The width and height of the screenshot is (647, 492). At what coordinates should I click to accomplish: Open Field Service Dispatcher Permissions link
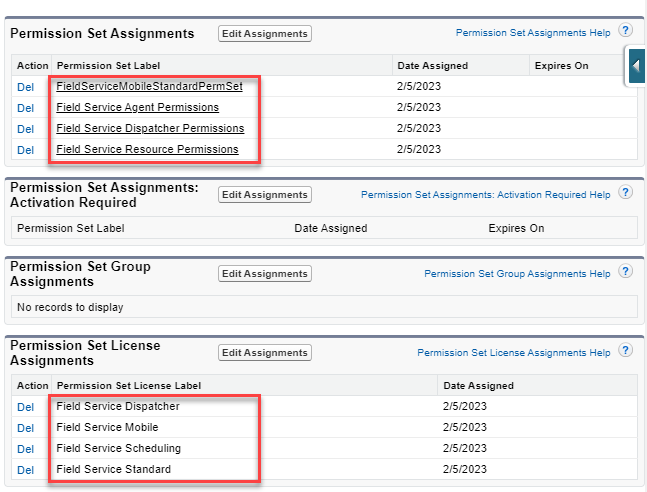click(x=150, y=128)
